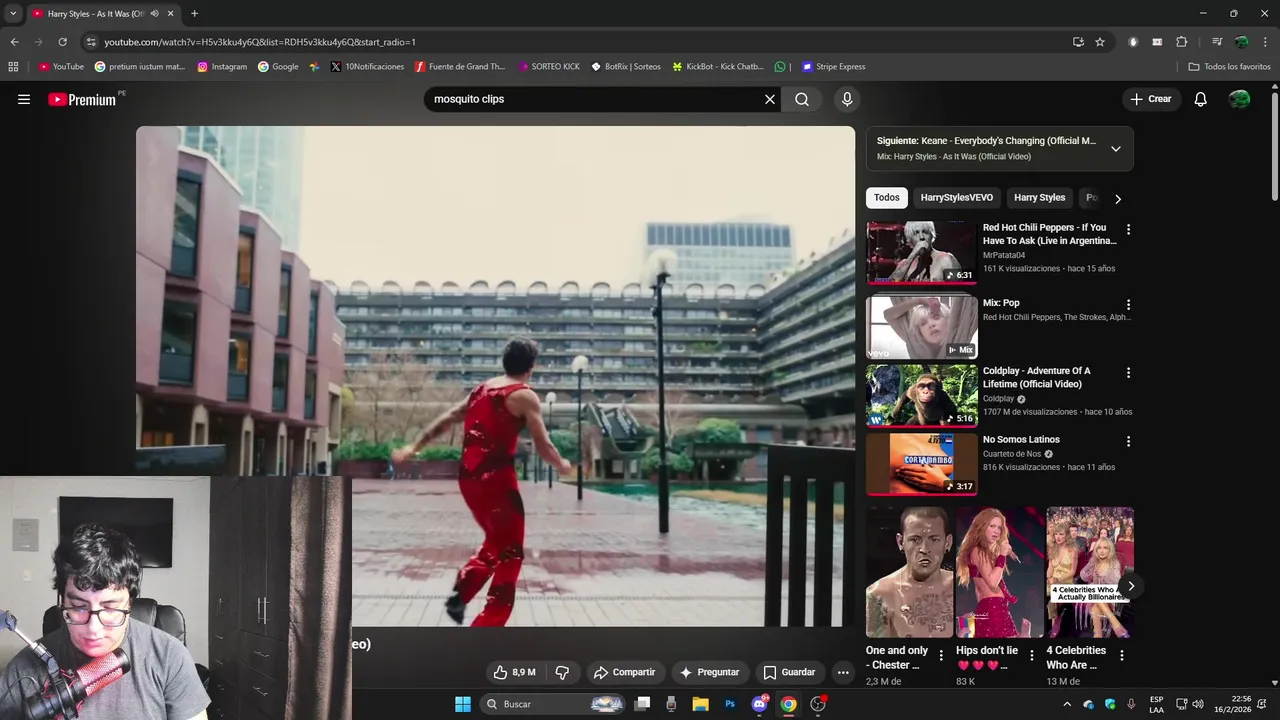This screenshot has width=1280, height=720.
Task: Open Stripe Express bookmark
Action: click(x=833, y=67)
